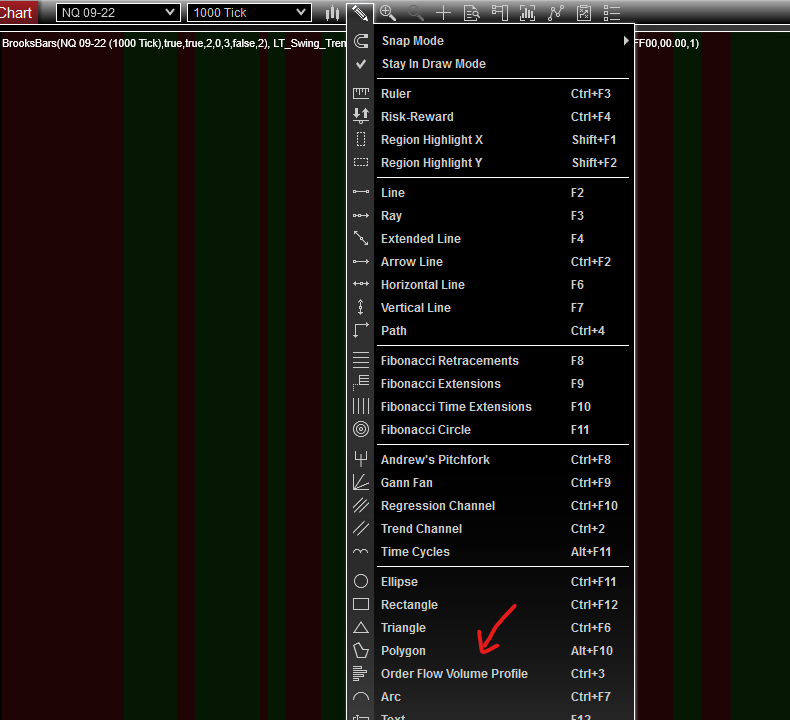Open the 1000 Tick interval dropdown
This screenshot has width=790, height=720.
249,13
